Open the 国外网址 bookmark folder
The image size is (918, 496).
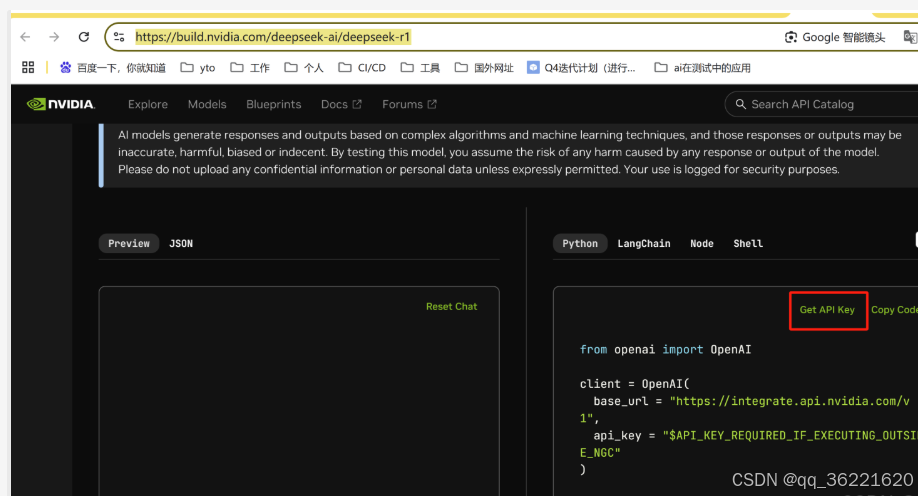pos(484,68)
